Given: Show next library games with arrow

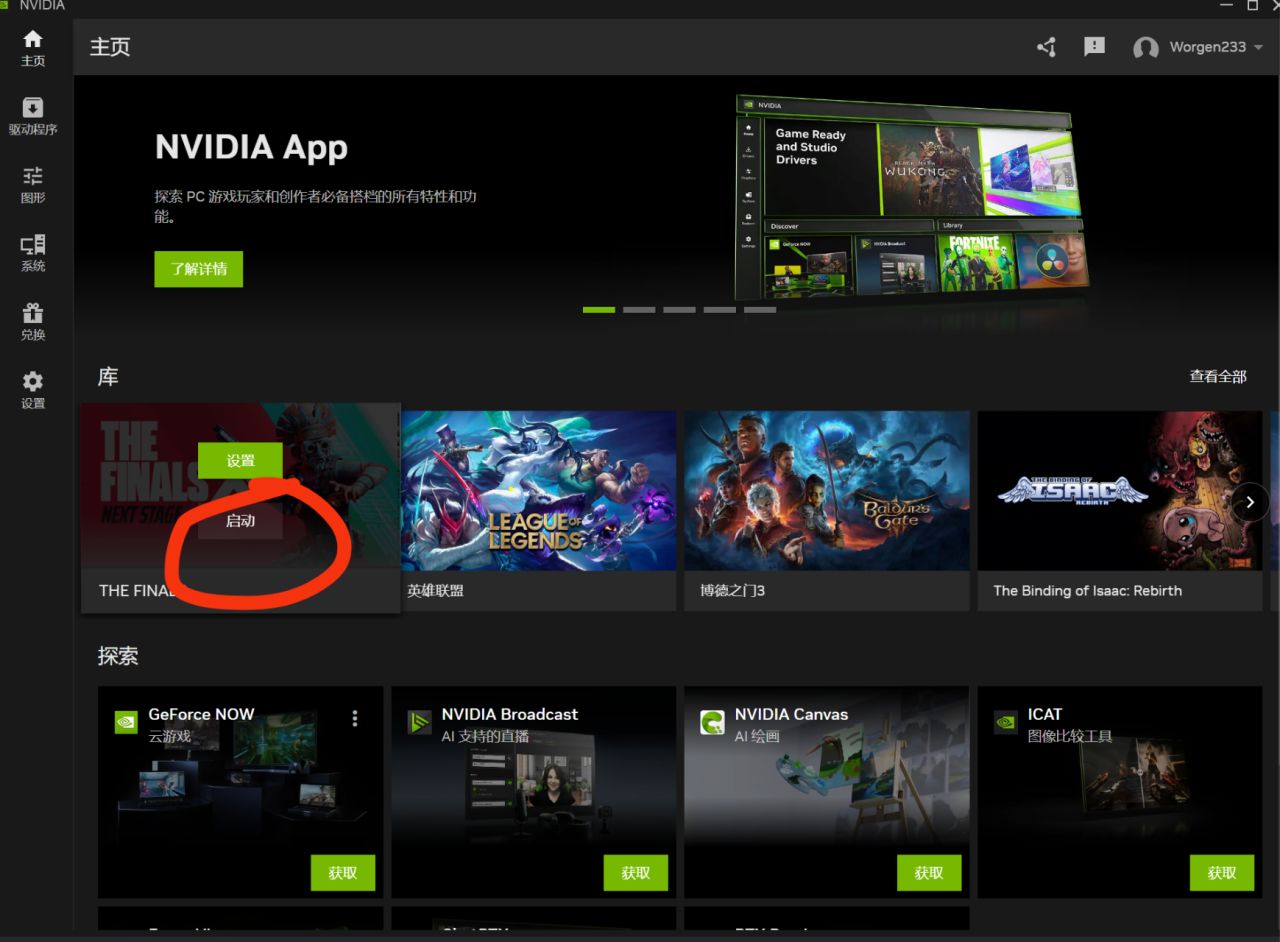Looking at the screenshot, I should pyautogui.click(x=1250, y=503).
